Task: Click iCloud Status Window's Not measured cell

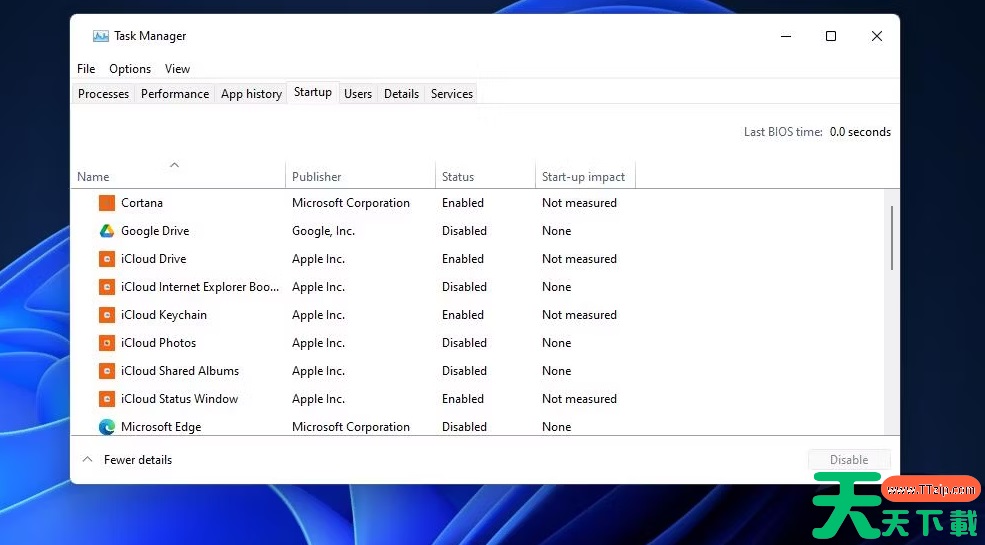Action: 579,399
